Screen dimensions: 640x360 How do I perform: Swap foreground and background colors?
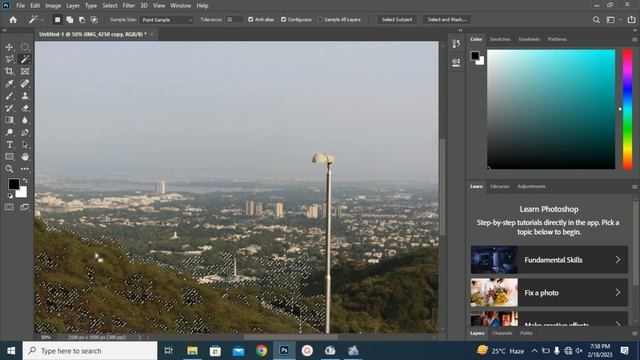[x=25, y=180]
